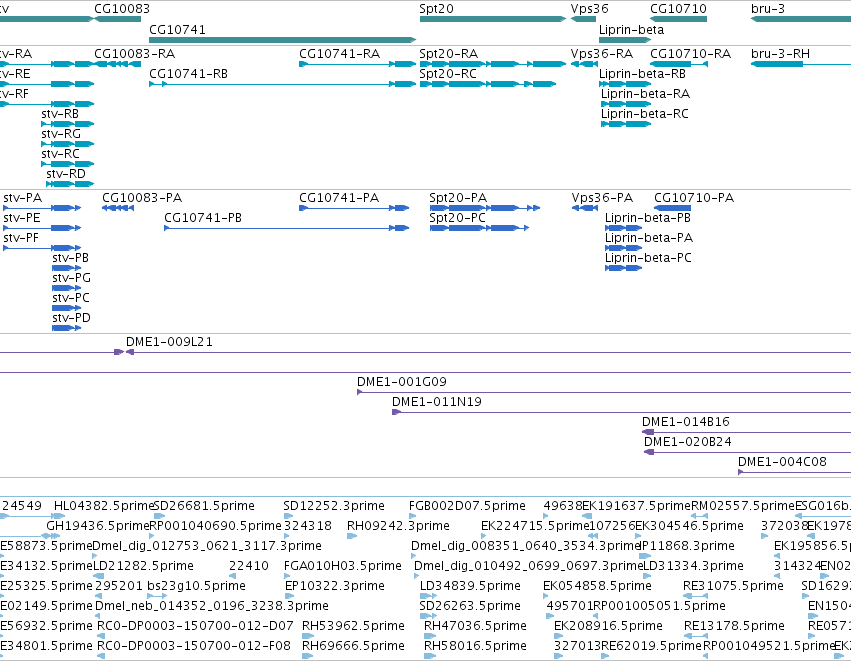The height and width of the screenshot is (661, 851).
Task: Click the stv-PC protein label
Action: [71, 298]
